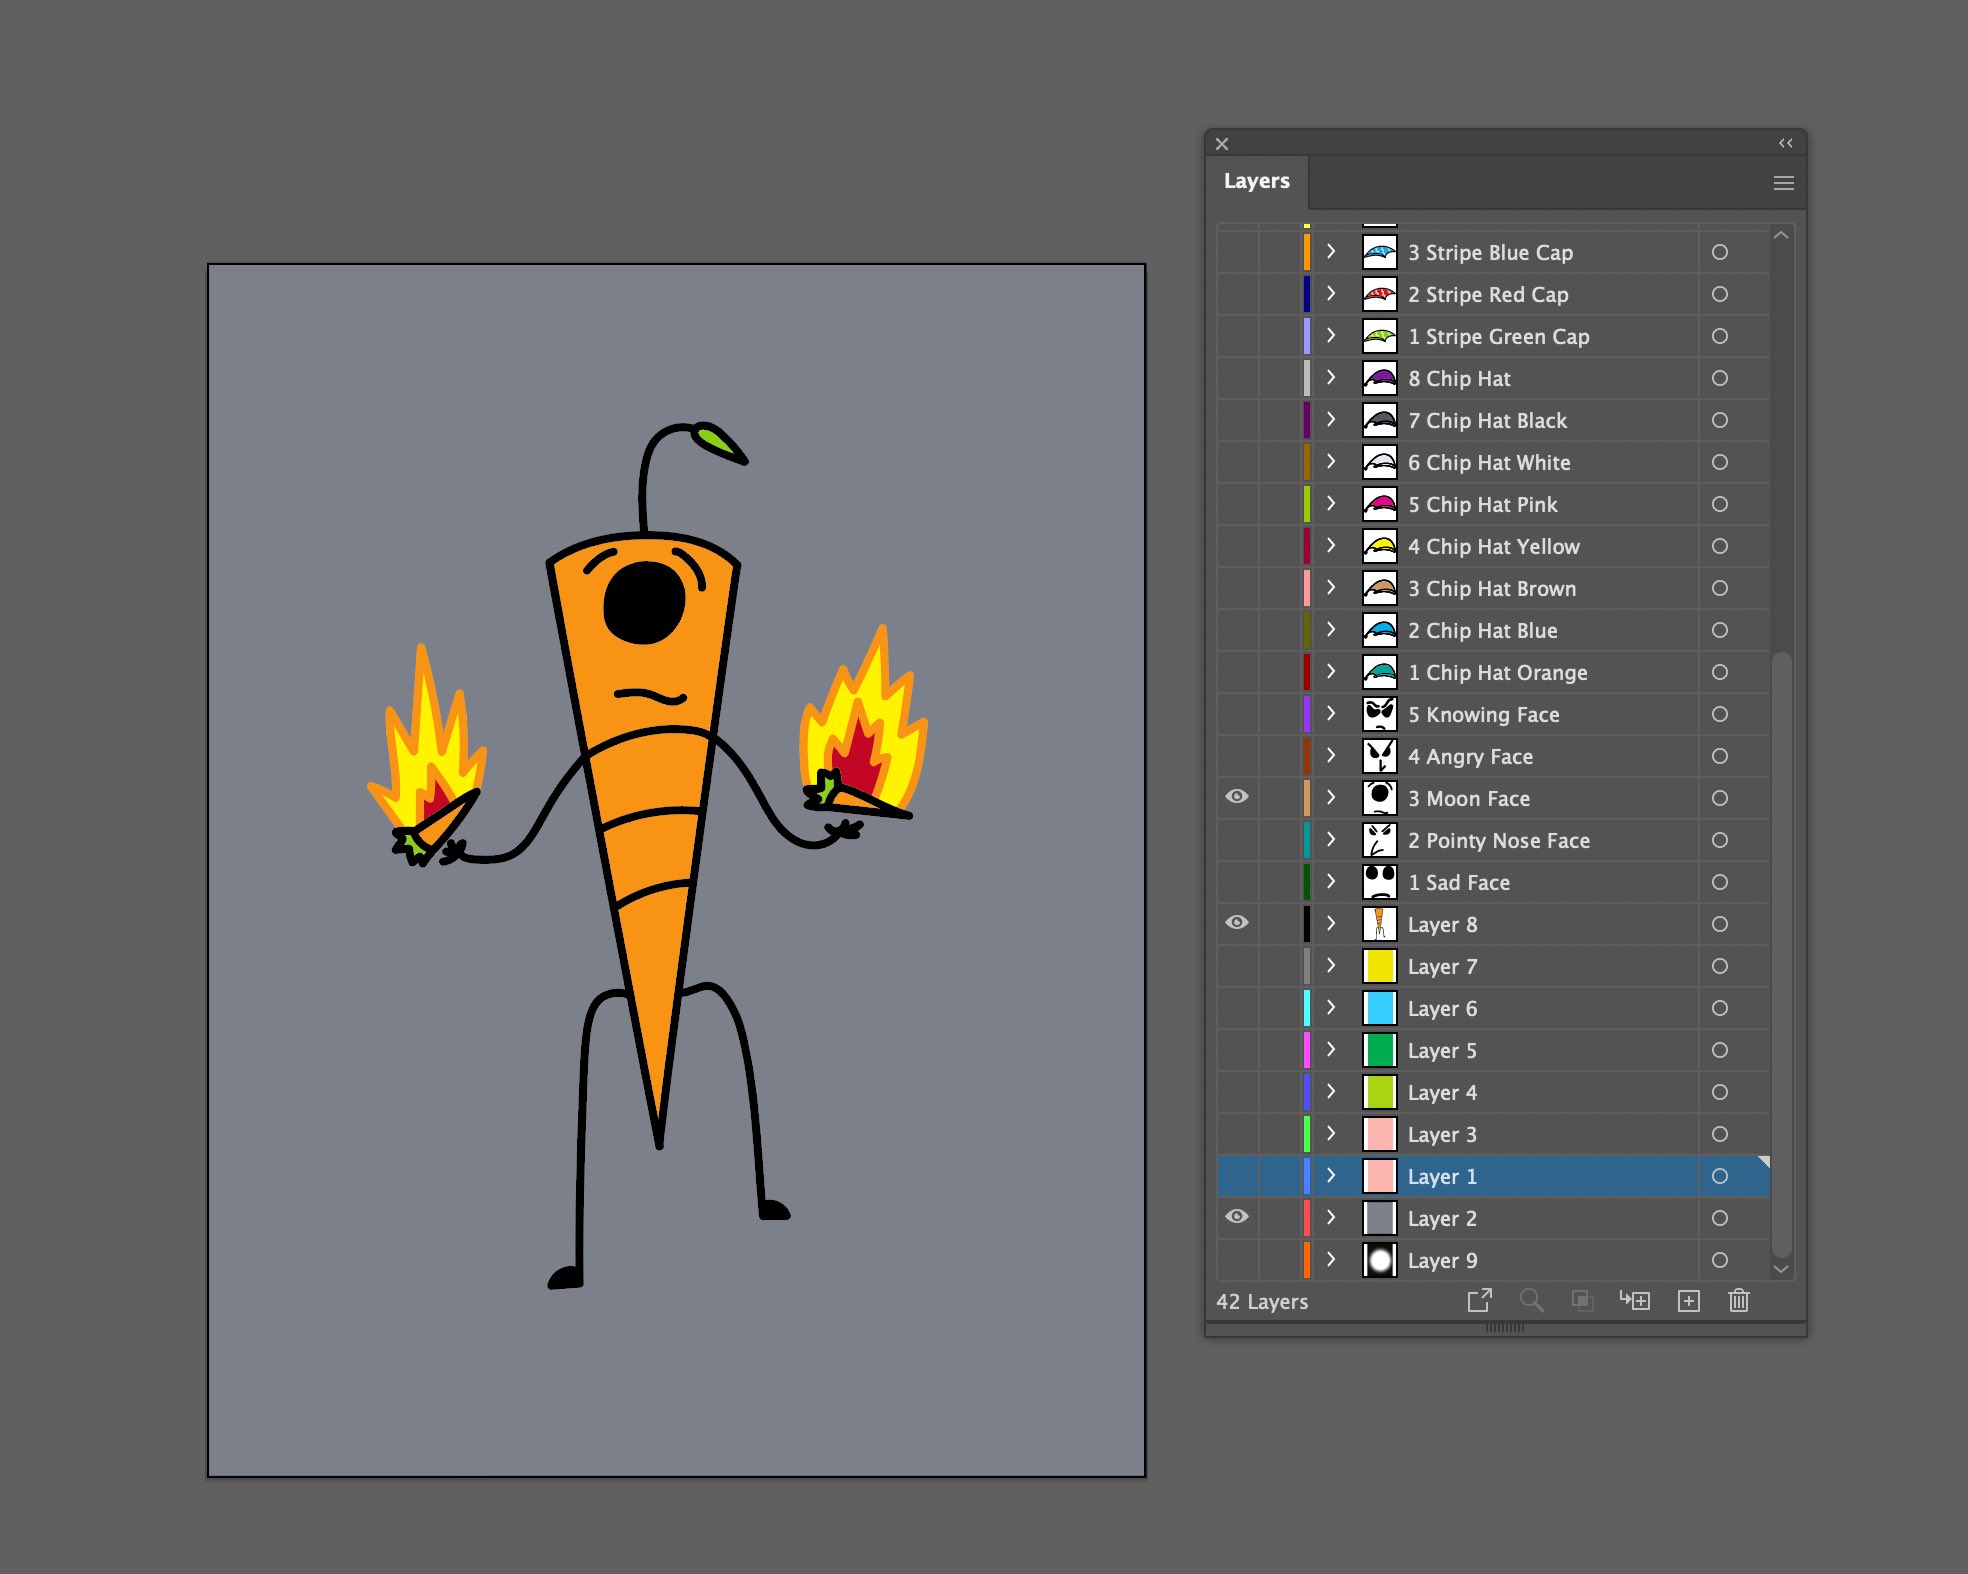Hide the 3 Moon Face layer
This screenshot has width=1968, height=1574.
point(1237,797)
